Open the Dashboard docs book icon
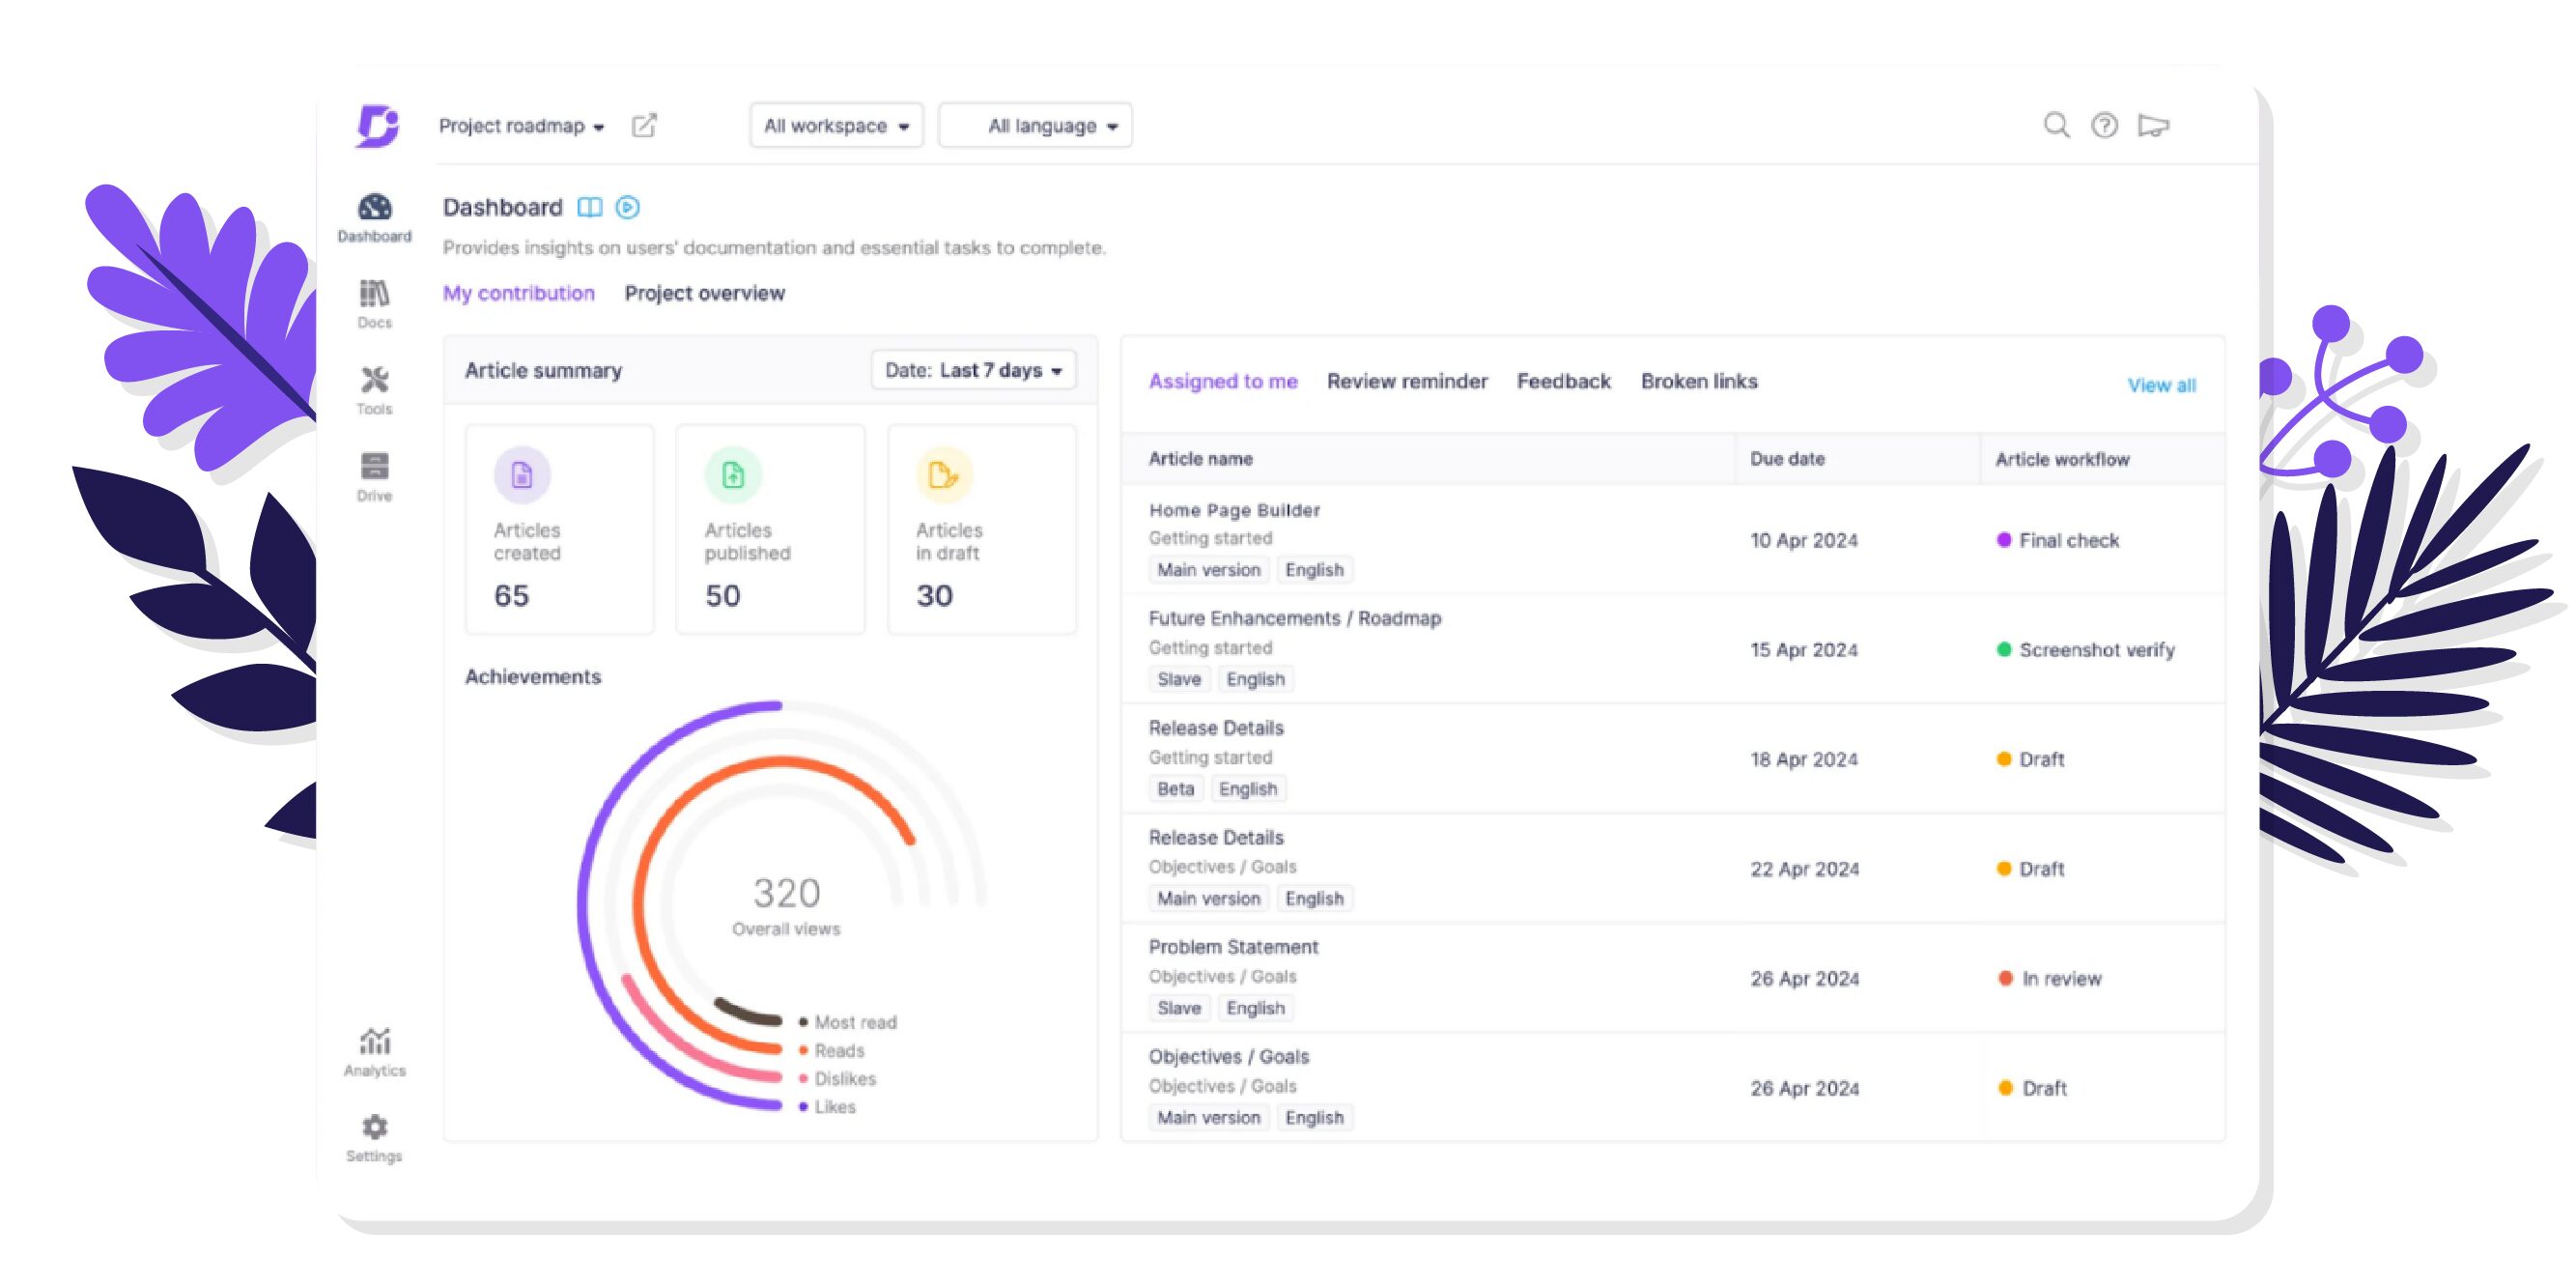The width and height of the screenshot is (2576, 1286). [590, 207]
